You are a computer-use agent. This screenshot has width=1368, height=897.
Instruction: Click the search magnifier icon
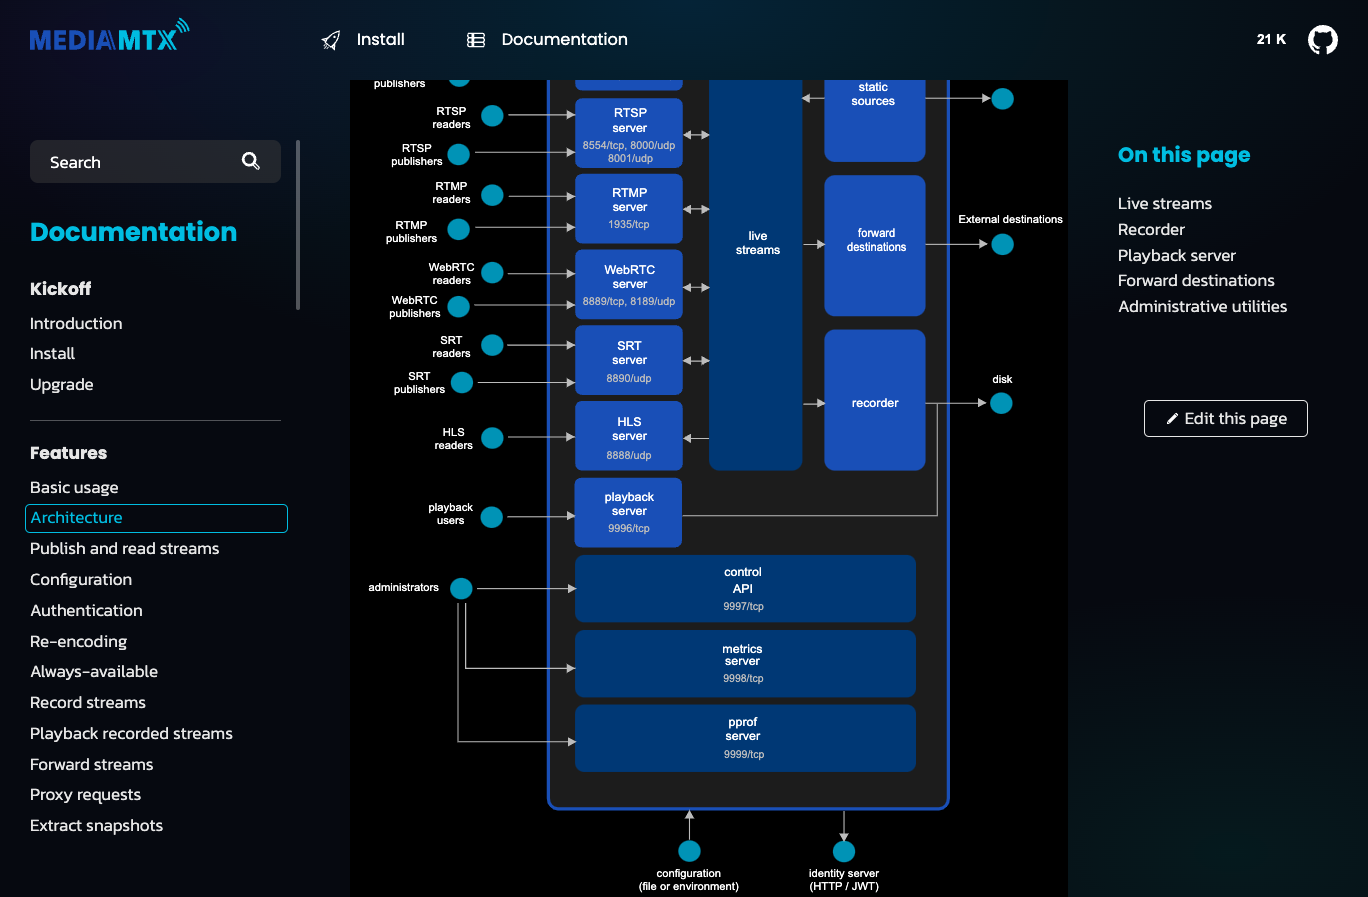[251, 161]
